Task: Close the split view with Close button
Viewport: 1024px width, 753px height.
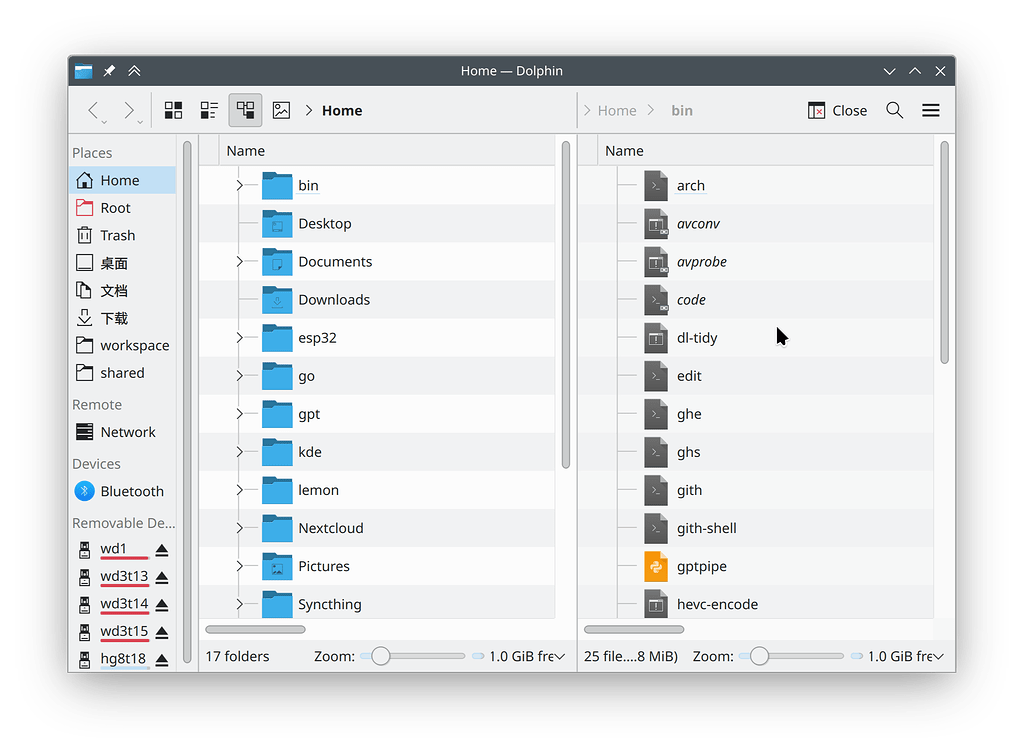Action: (x=837, y=110)
